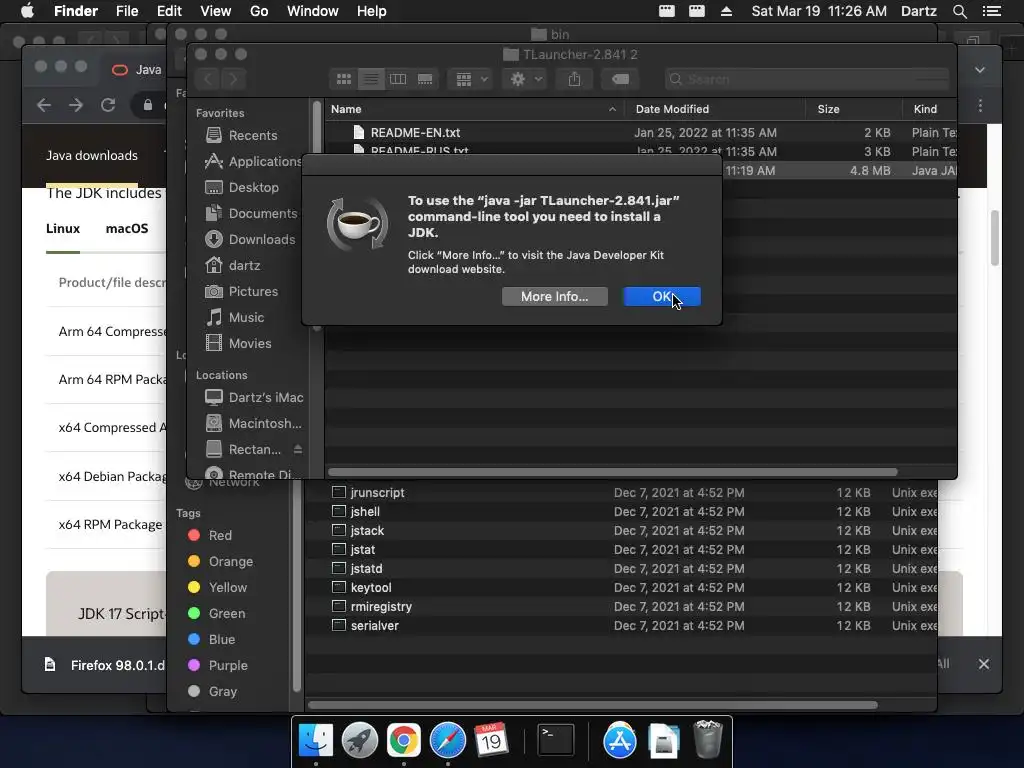Open Google Chrome from the Dock
Image resolution: width=1024 pixels, height=768 pixels.
[404, 740]
